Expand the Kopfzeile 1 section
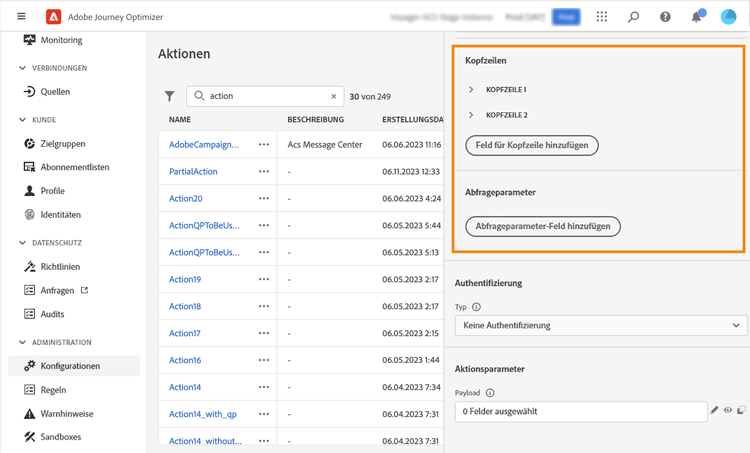Screen dimensions: 750x453 click(472, 90)
